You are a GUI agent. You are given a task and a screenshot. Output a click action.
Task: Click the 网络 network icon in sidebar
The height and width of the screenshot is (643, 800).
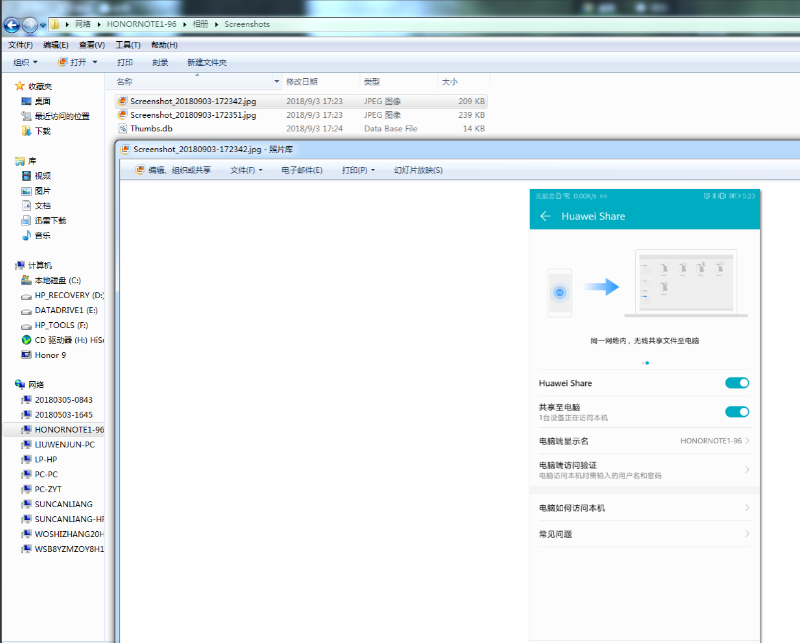[x=20, y=384]
